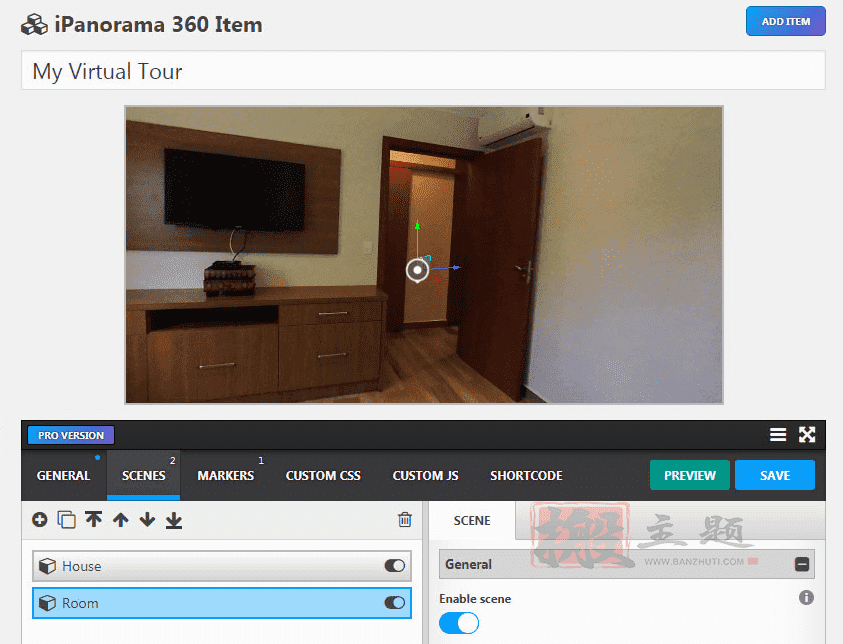Collapse the General section
This screenshot has width=843, height=644.
click(802, 564)
